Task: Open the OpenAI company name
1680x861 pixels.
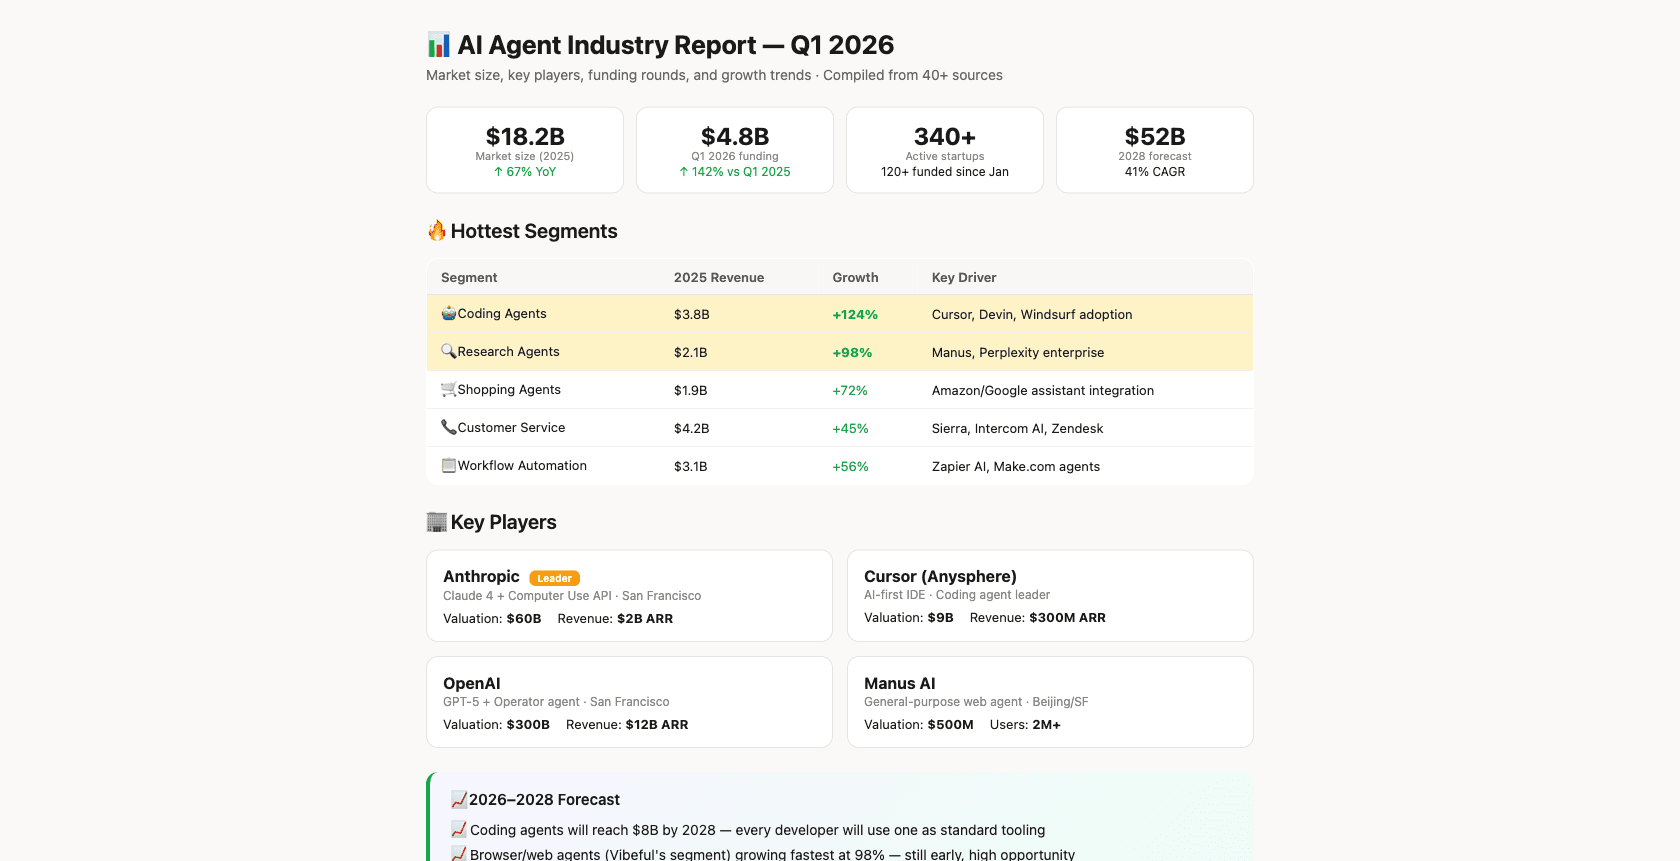Action: [x=472, y=684]
